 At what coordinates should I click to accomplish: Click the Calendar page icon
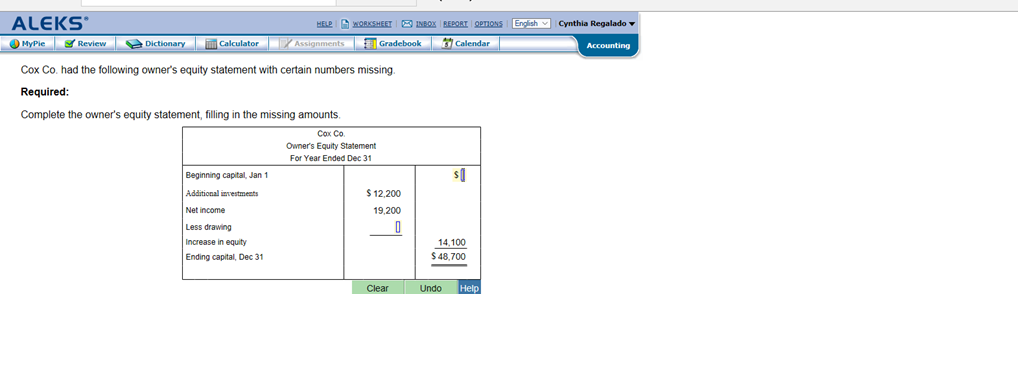(447, 43)
